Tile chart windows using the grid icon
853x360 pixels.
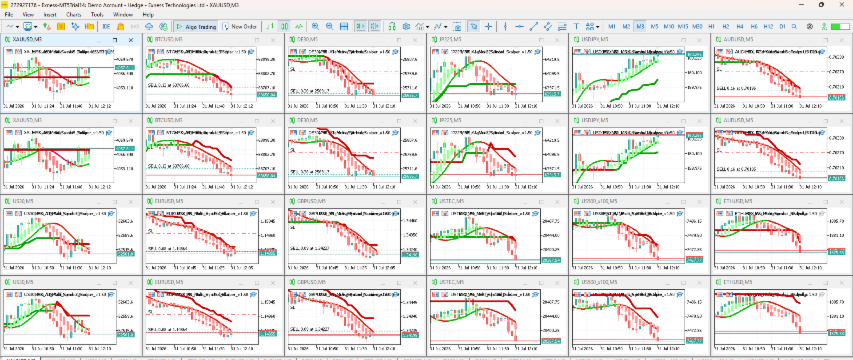point(344,26)
